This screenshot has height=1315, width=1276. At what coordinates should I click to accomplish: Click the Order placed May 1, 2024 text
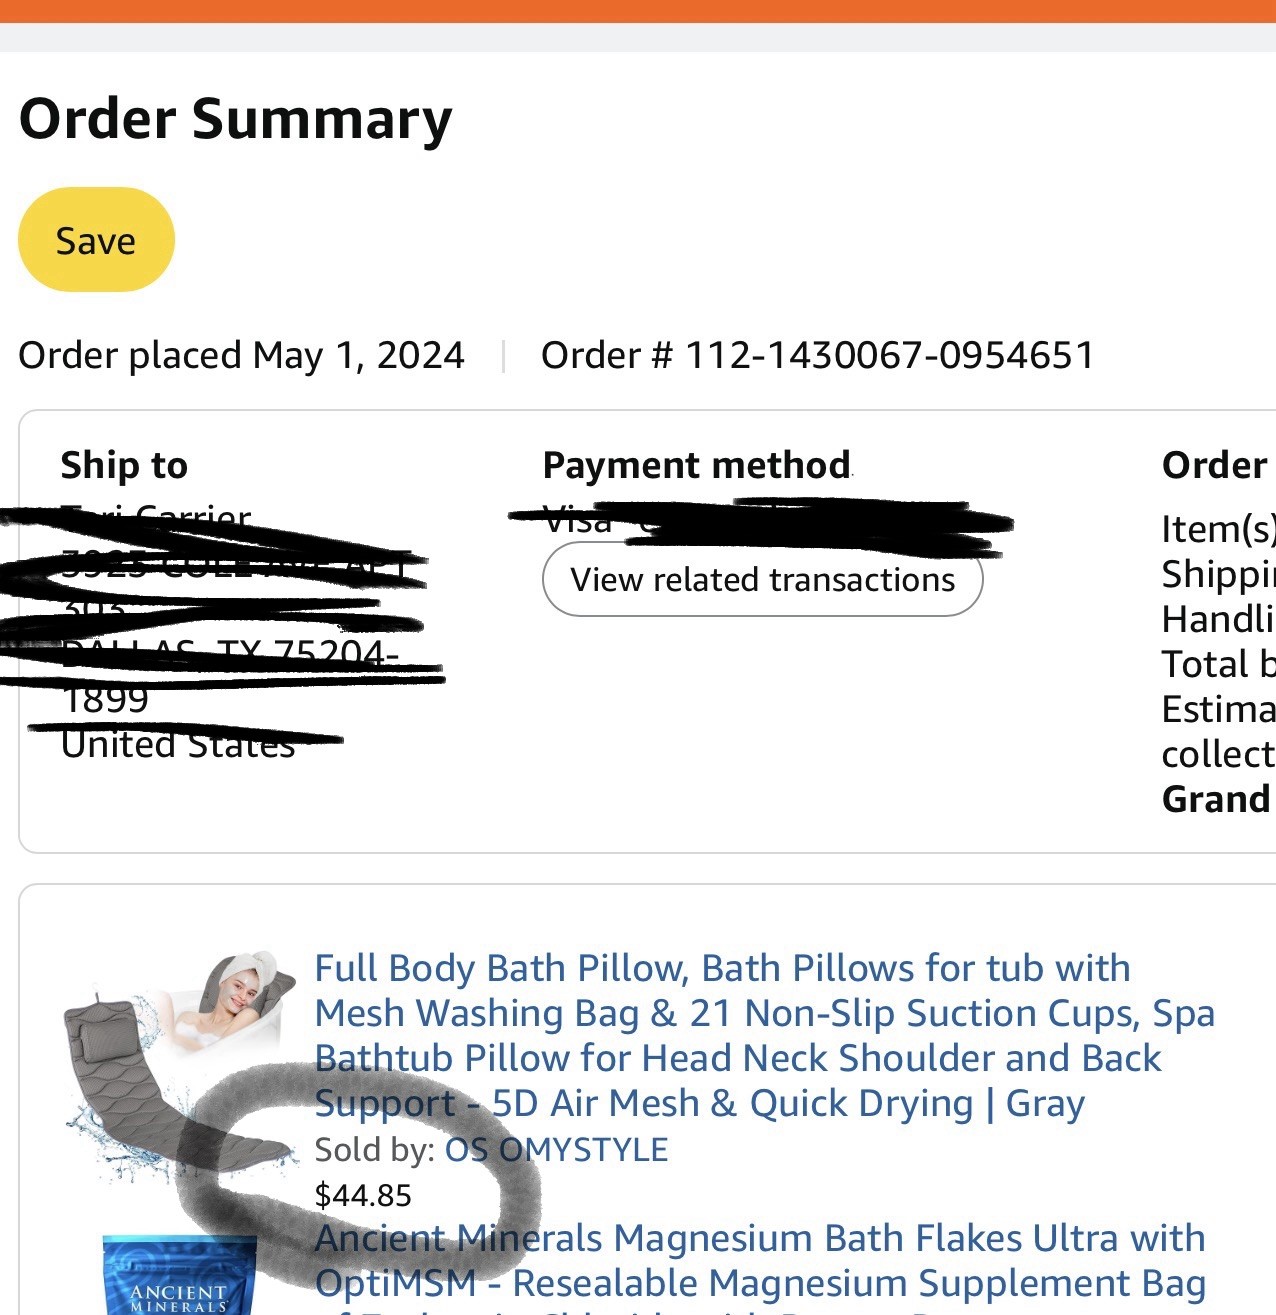coord(241,355)
